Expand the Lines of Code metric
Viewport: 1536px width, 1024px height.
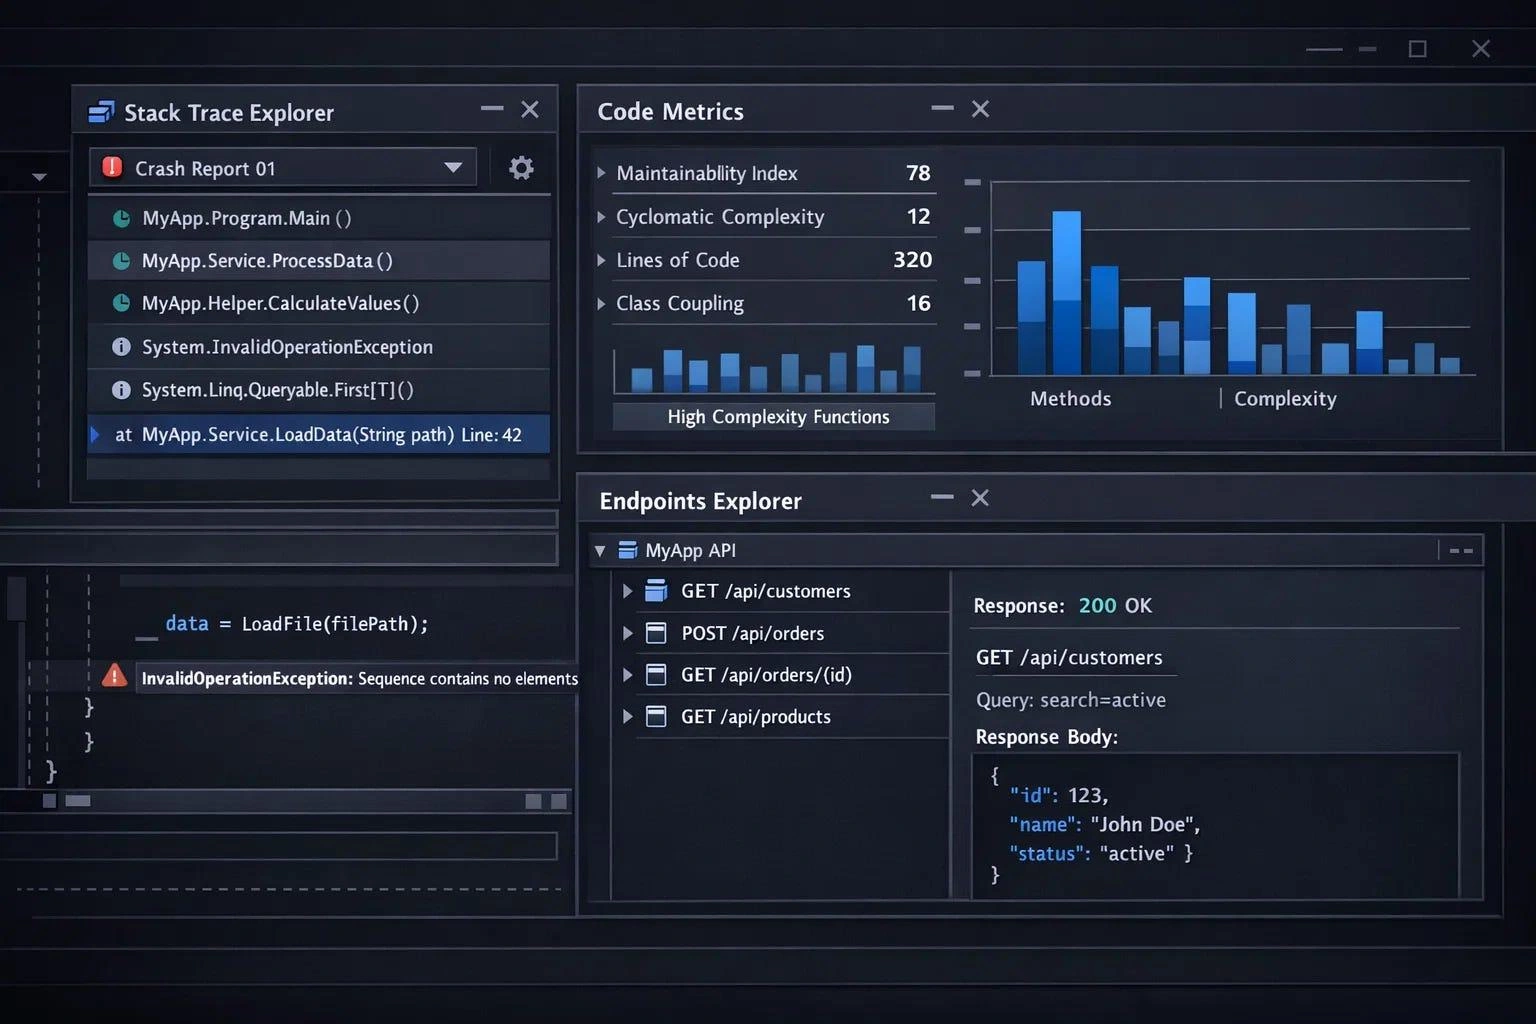click(x=601, y=260)
